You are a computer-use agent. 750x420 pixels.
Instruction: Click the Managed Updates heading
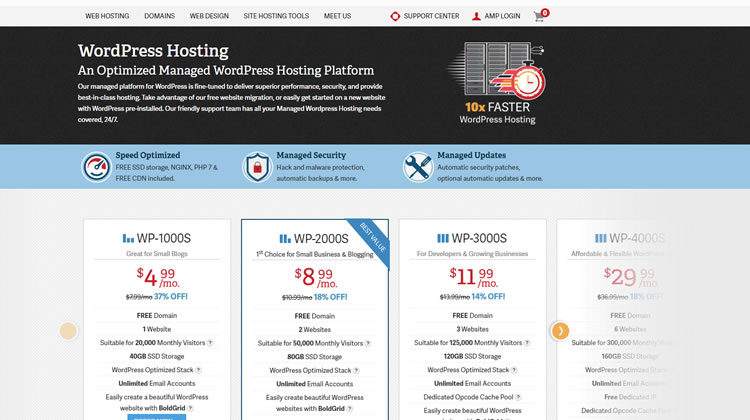(472, 155)
